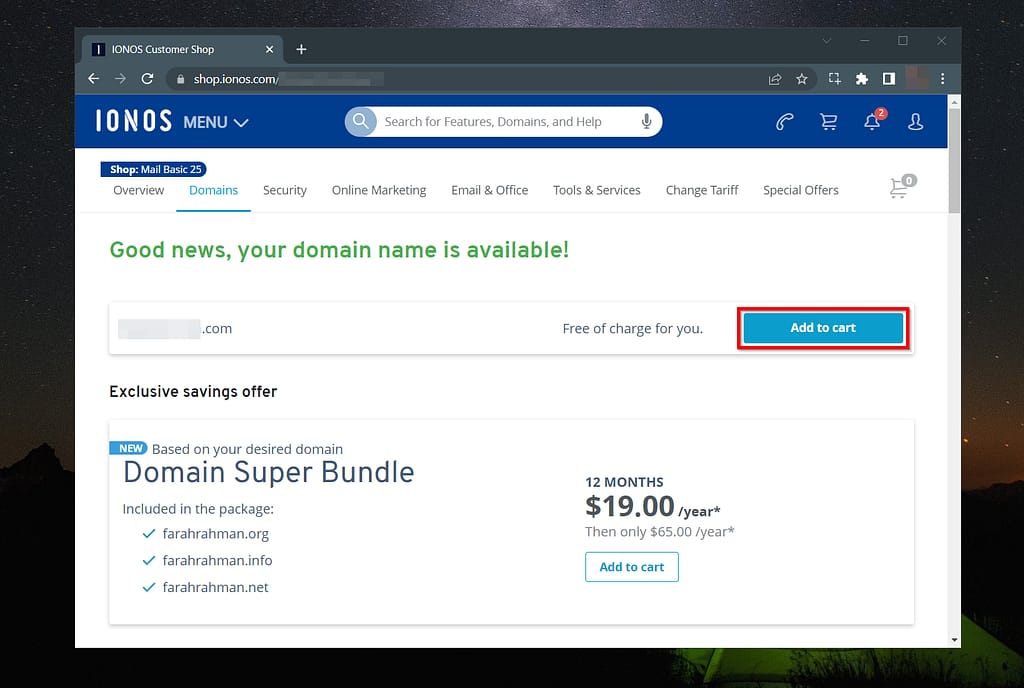Click the scrollbar down arrow
The width and height of the screenshot is (1024, 688).
(954, 640)
